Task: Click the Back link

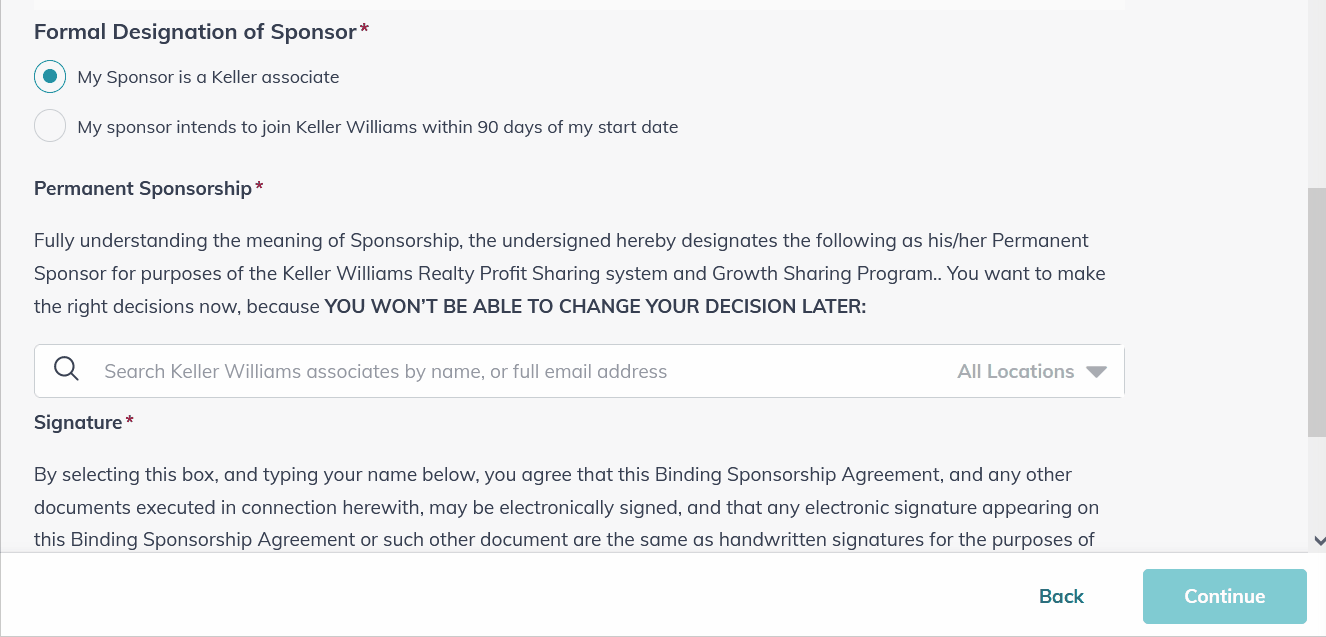Action: [x=1060, y=596]
